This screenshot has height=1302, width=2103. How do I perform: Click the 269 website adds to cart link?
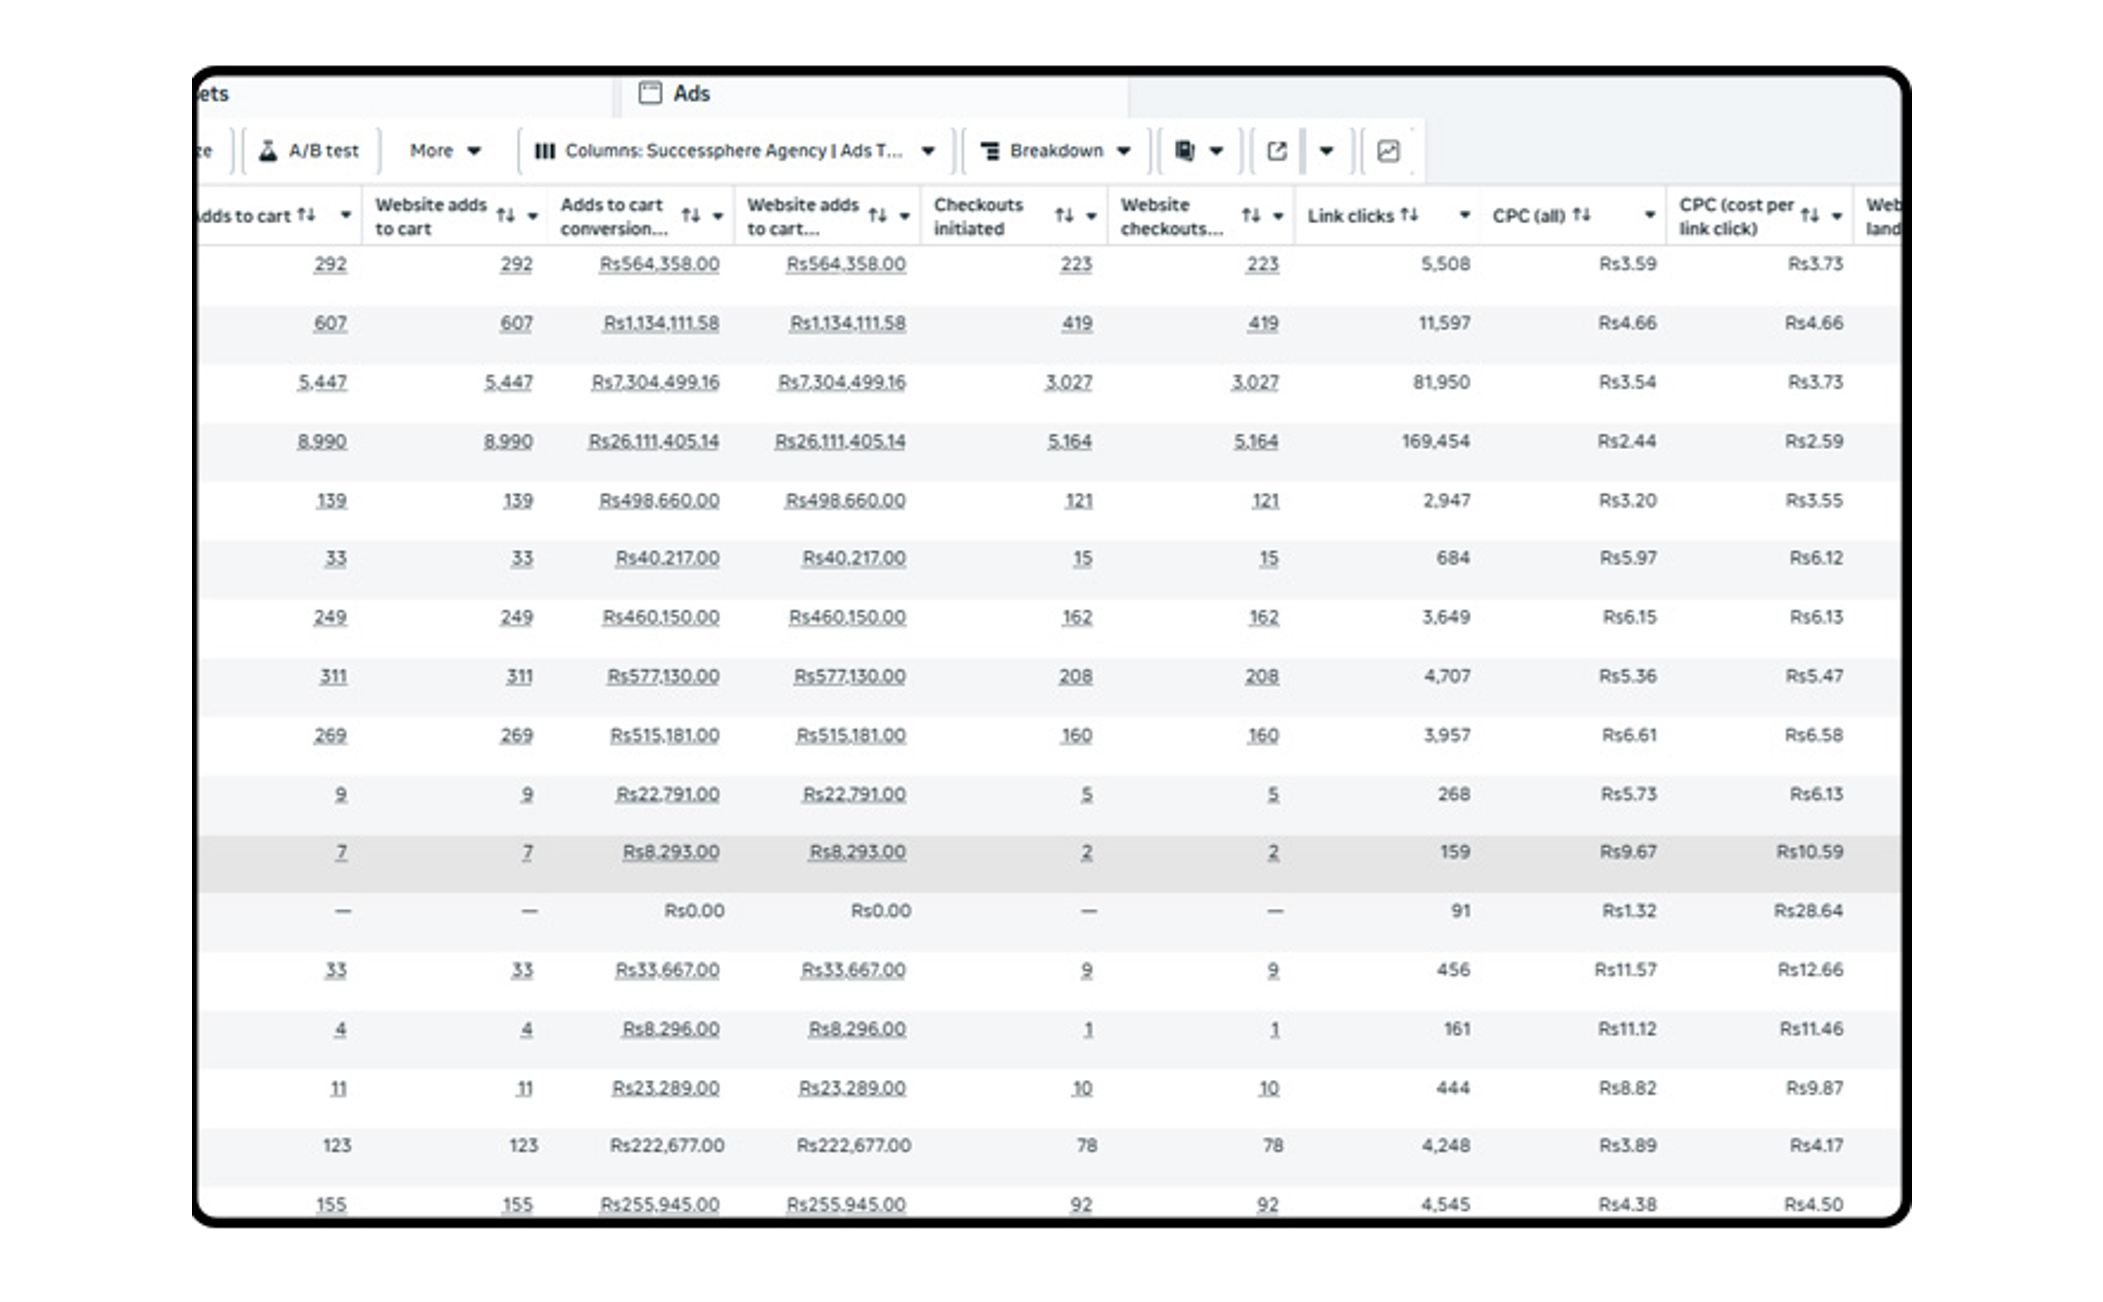pos(516,735)
